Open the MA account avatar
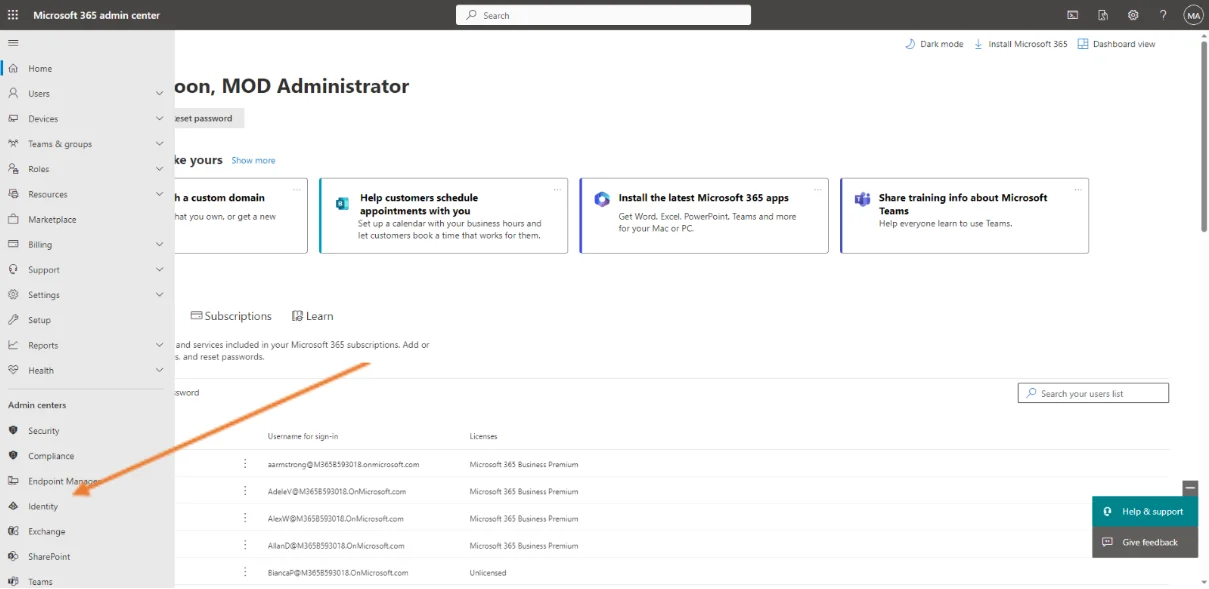This screenshot has width=1209, height=589. tap(1192, 15)
